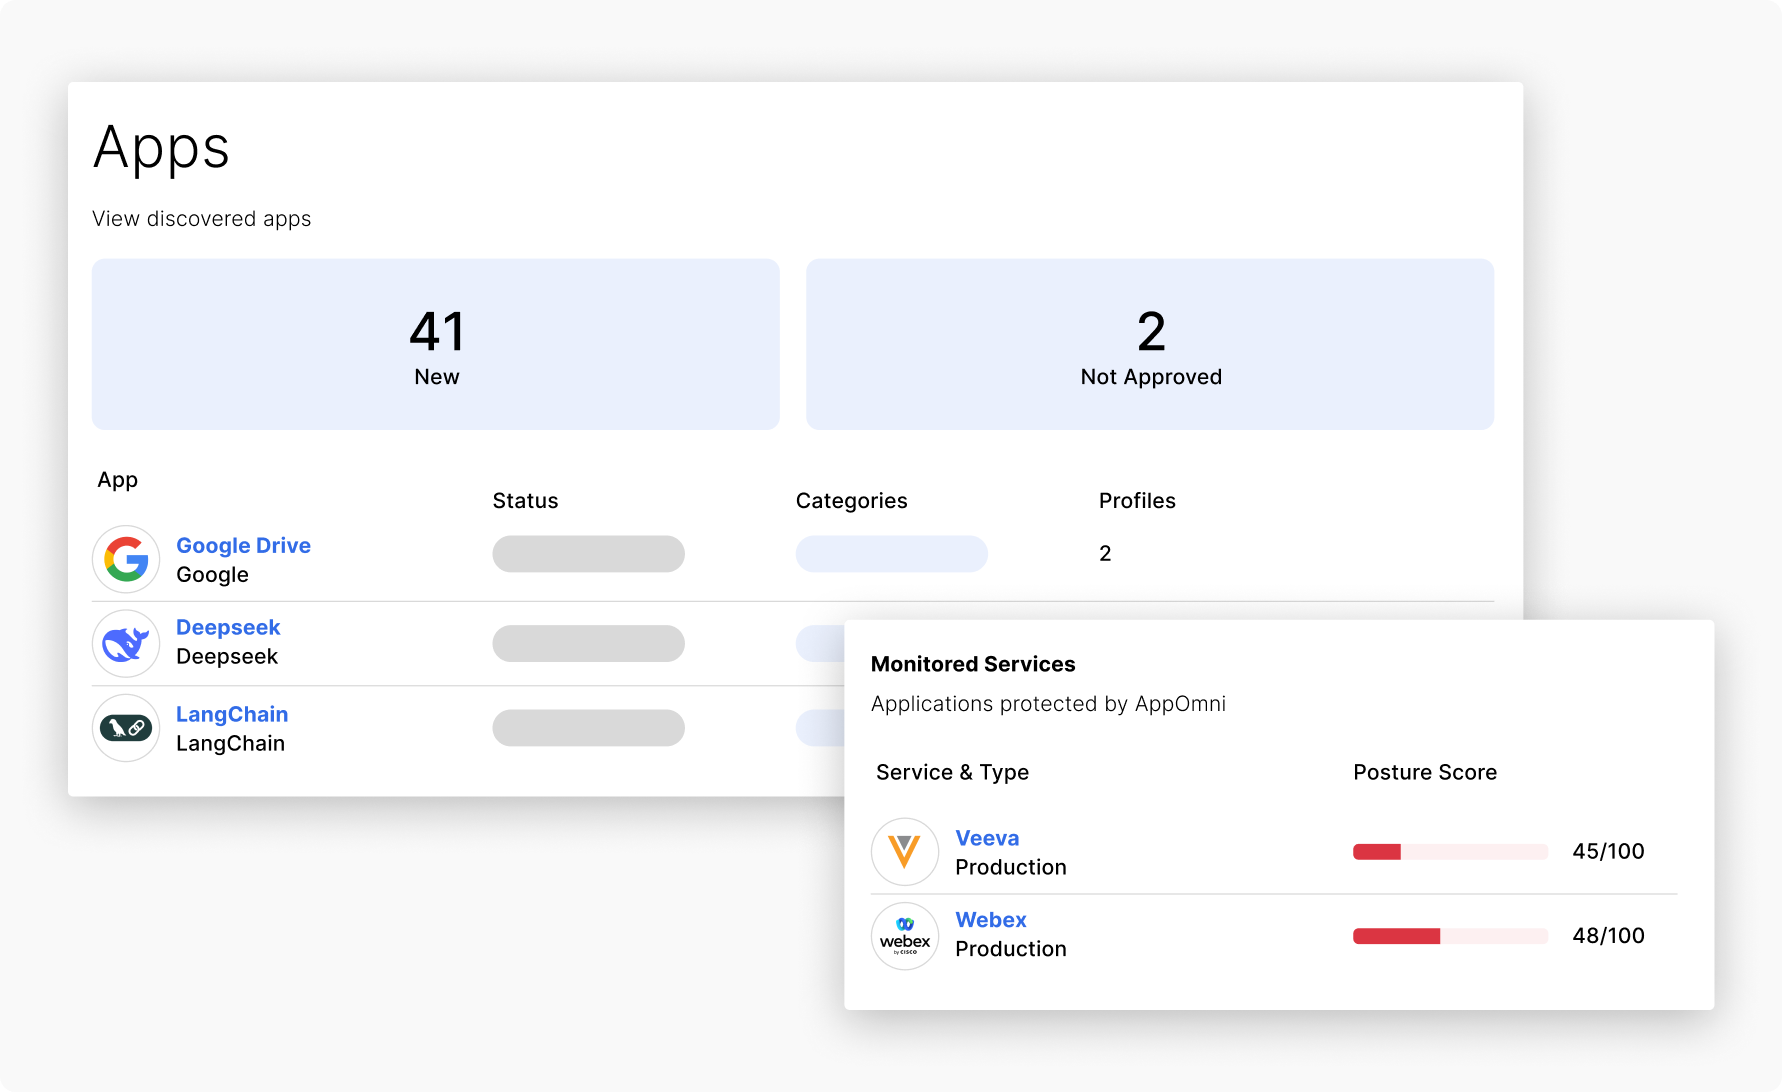This screenshot has width=1782, height=1092.
Task: Click the Profiles column header
Action: point(1137,501)
